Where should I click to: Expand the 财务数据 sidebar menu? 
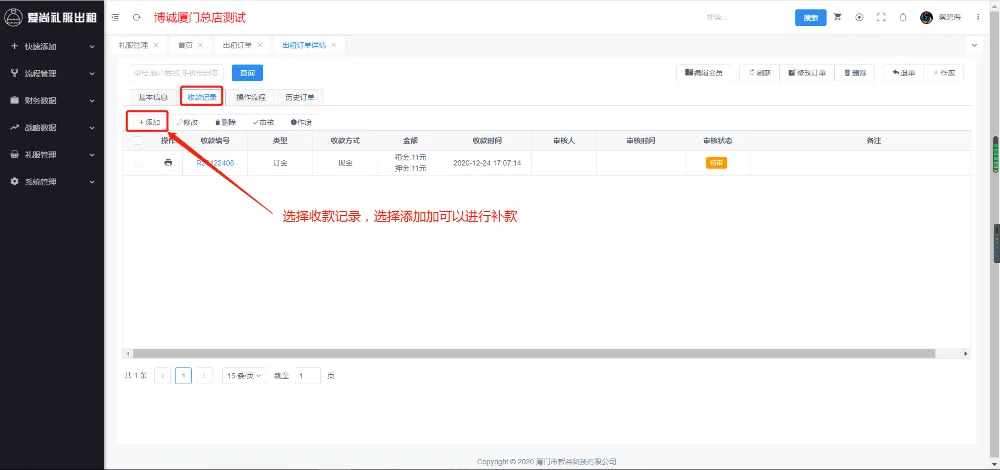click(x=52, y=100)
